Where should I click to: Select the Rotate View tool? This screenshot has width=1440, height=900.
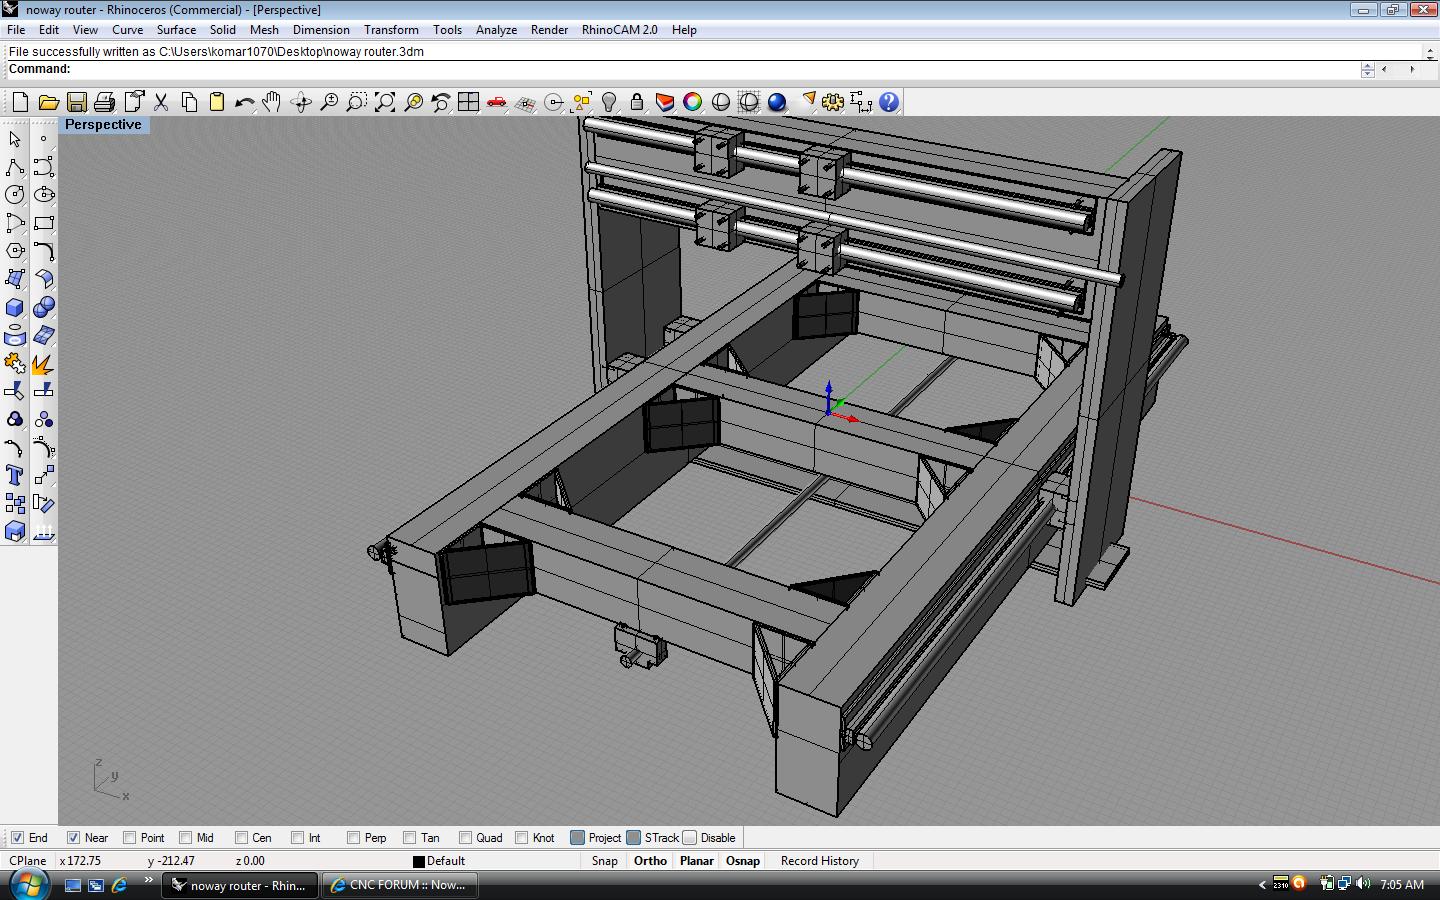300,102
